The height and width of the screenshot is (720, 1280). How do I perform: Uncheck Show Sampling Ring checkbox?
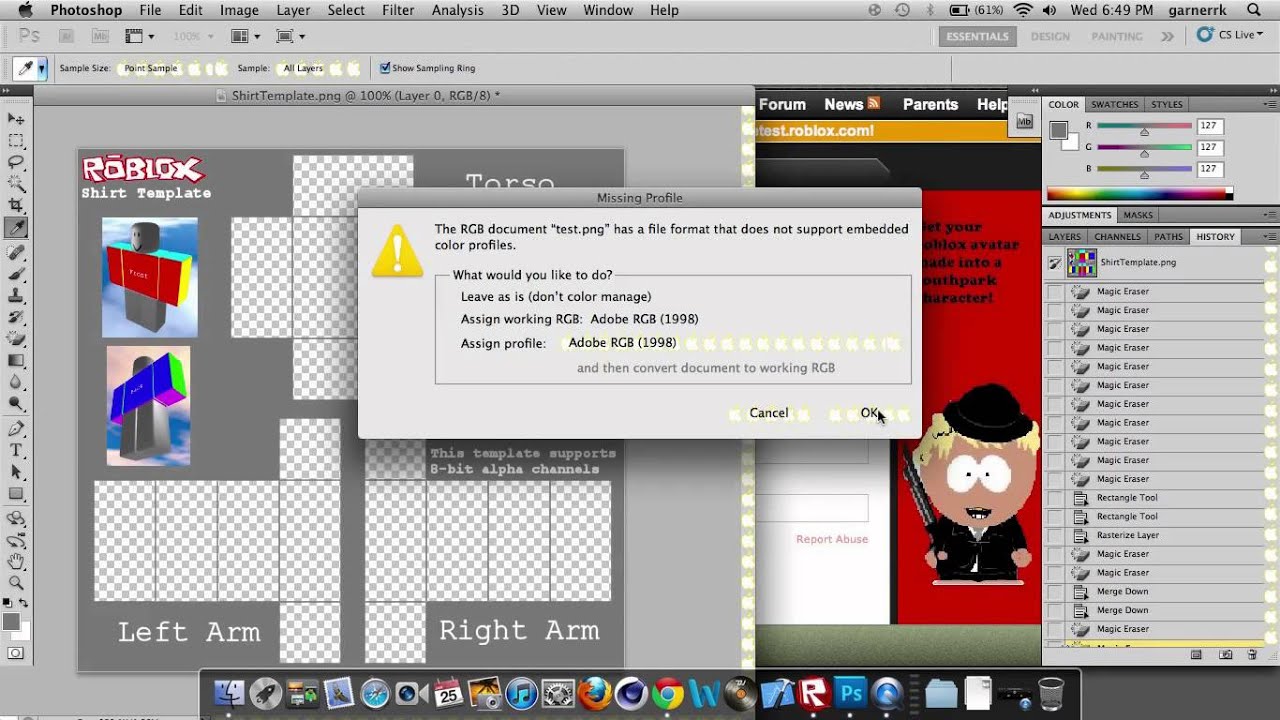[385, 68]
